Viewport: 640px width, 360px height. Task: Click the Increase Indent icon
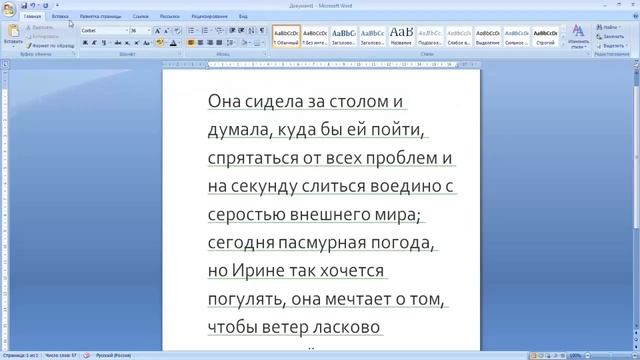(x=241, y=31)
